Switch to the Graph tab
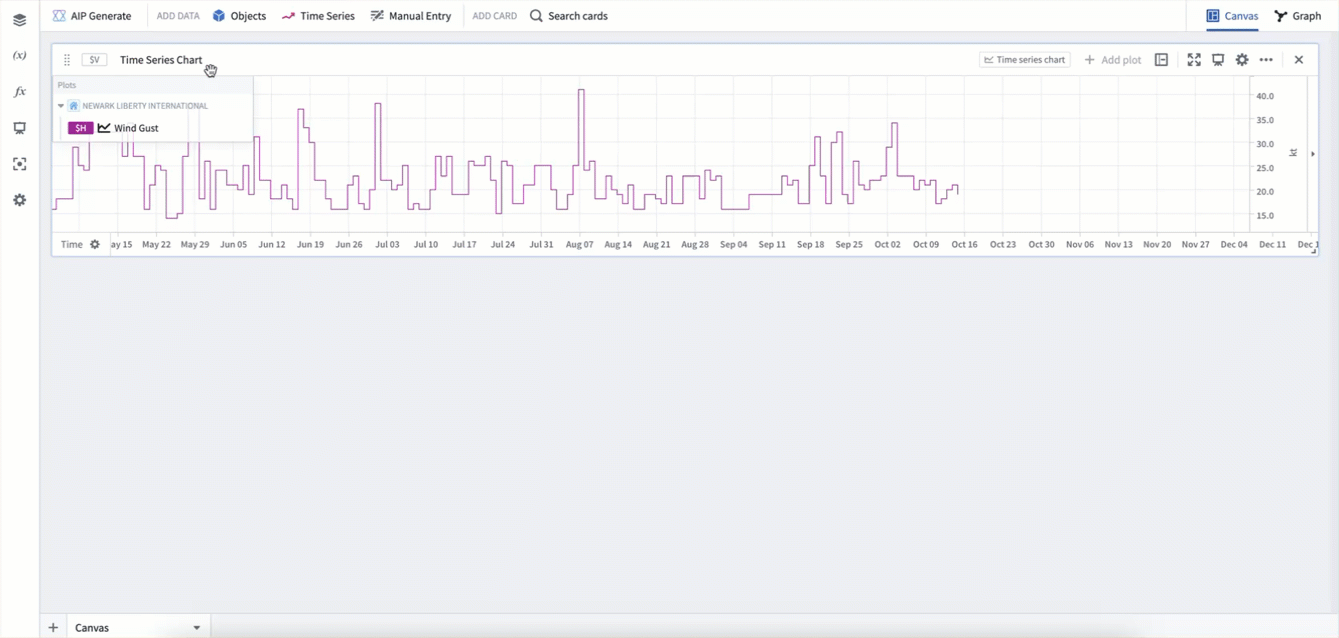Screen dimensions: 1339x638 click(1297, 15)
